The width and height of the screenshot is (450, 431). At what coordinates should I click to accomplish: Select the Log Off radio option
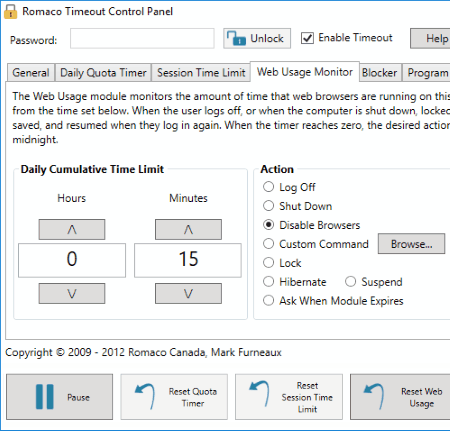click(268, 187)
